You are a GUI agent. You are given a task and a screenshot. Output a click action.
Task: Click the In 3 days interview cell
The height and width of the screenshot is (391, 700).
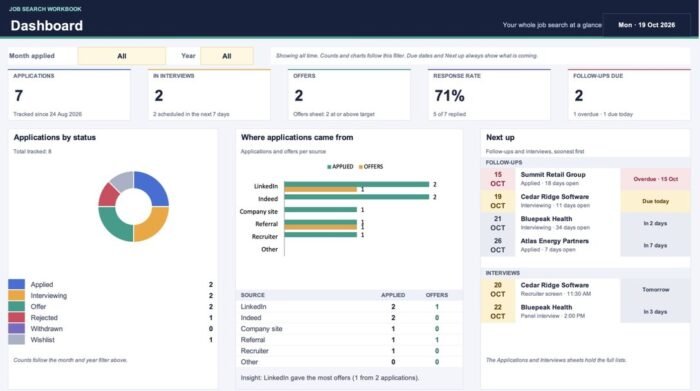click(x=655, y=312)
